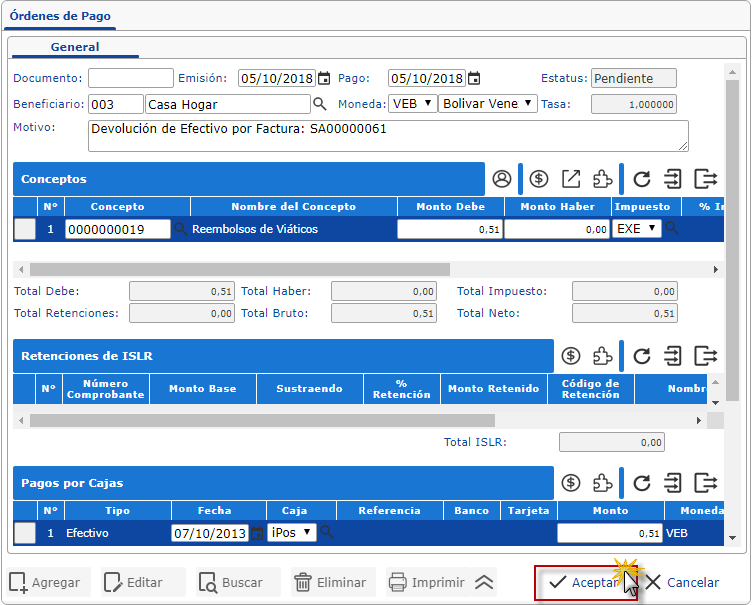Viewport: 754px width, 605px height.
Task: Open the iPos Caja dropdown
Action: (x=292, y=533)
